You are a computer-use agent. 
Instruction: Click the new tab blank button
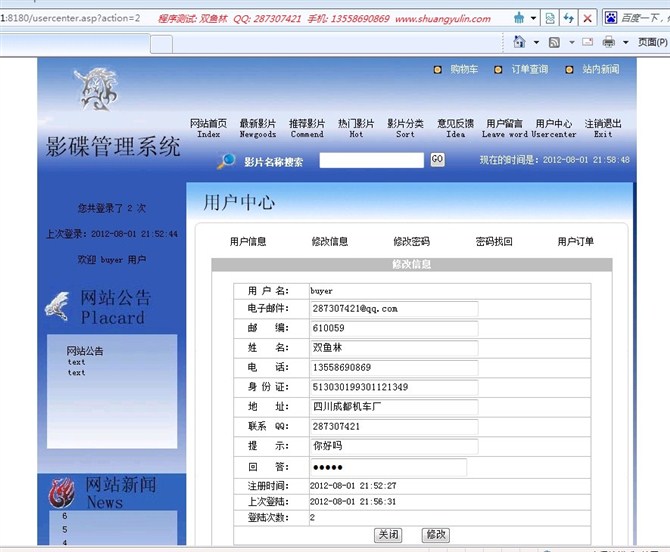(162, 44)
